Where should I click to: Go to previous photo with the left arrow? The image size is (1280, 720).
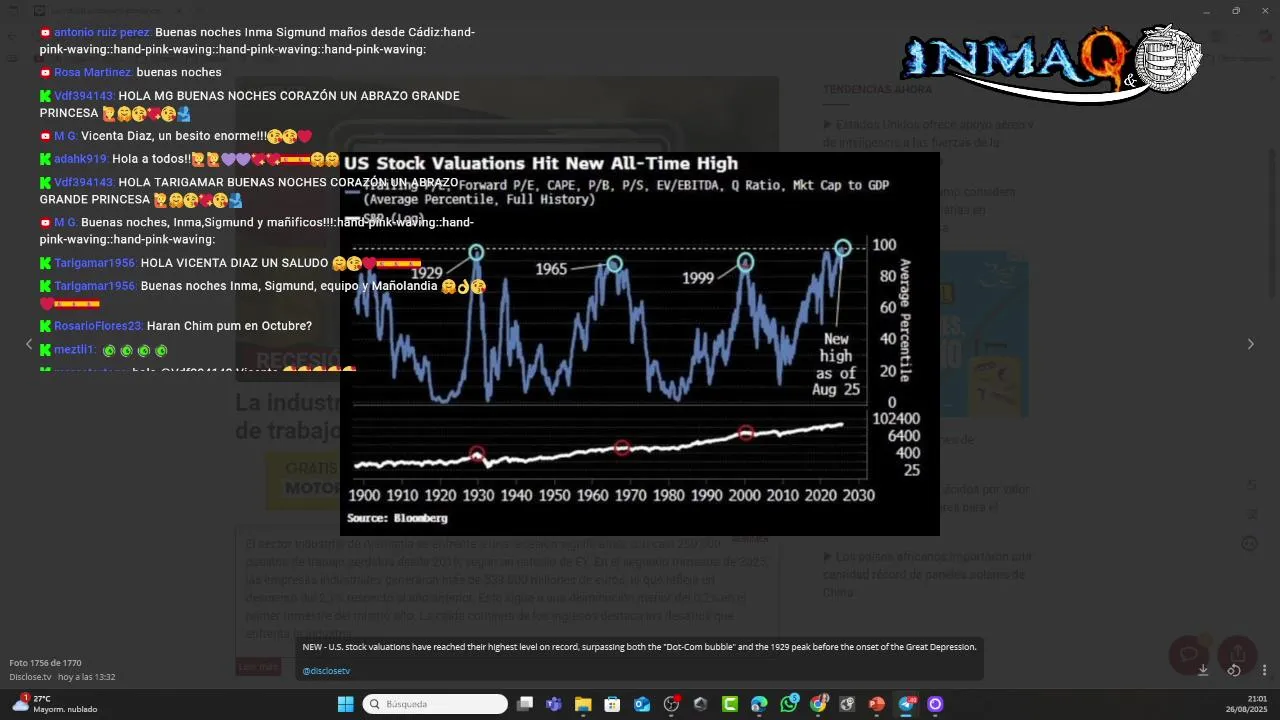[x=29, y=344]
